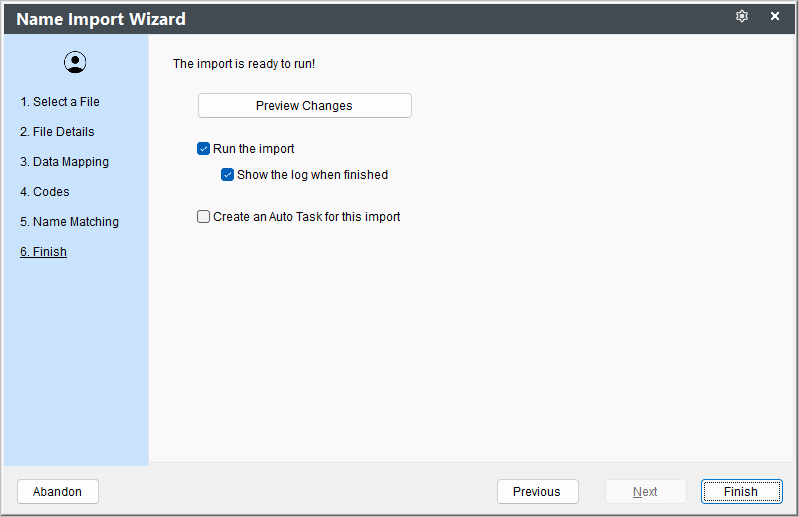This screenshot has width=799, height=517.
Task: Abandon the import wizard
Action: pyautogui.click(x=58, y=492)
